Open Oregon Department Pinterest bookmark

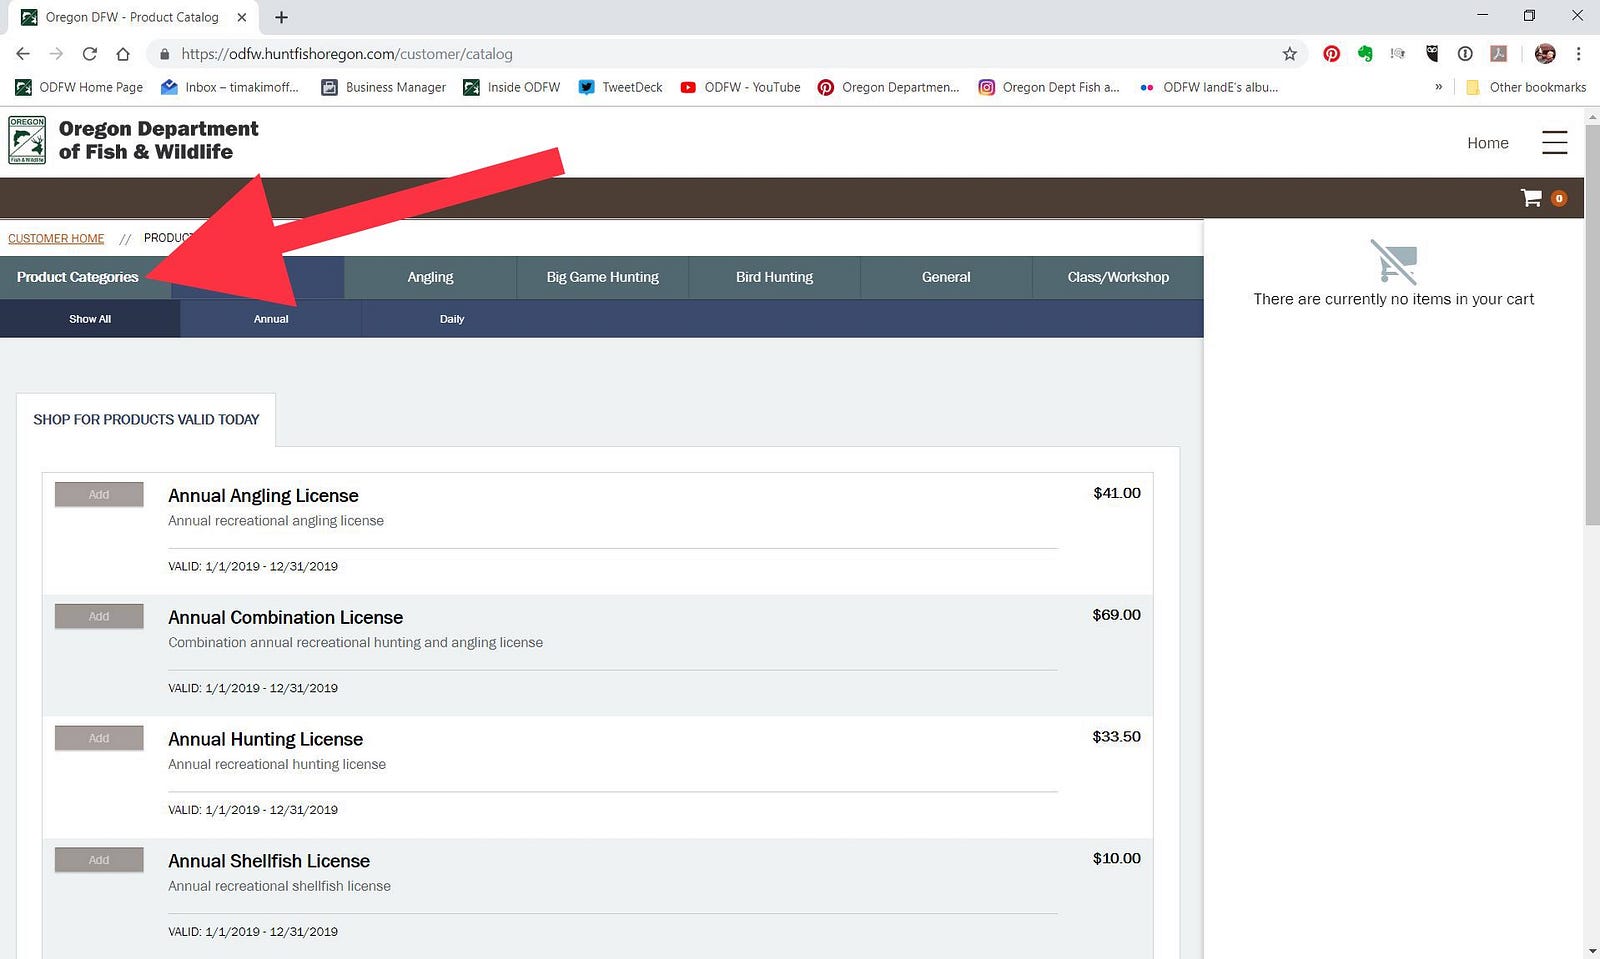(x=888, y=87)
